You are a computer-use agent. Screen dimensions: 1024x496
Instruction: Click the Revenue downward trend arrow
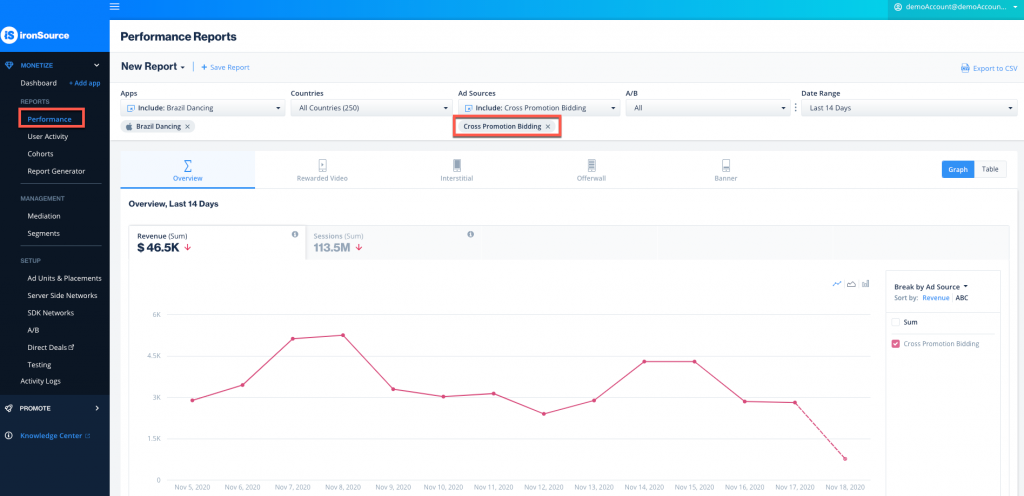click(187, 247)
